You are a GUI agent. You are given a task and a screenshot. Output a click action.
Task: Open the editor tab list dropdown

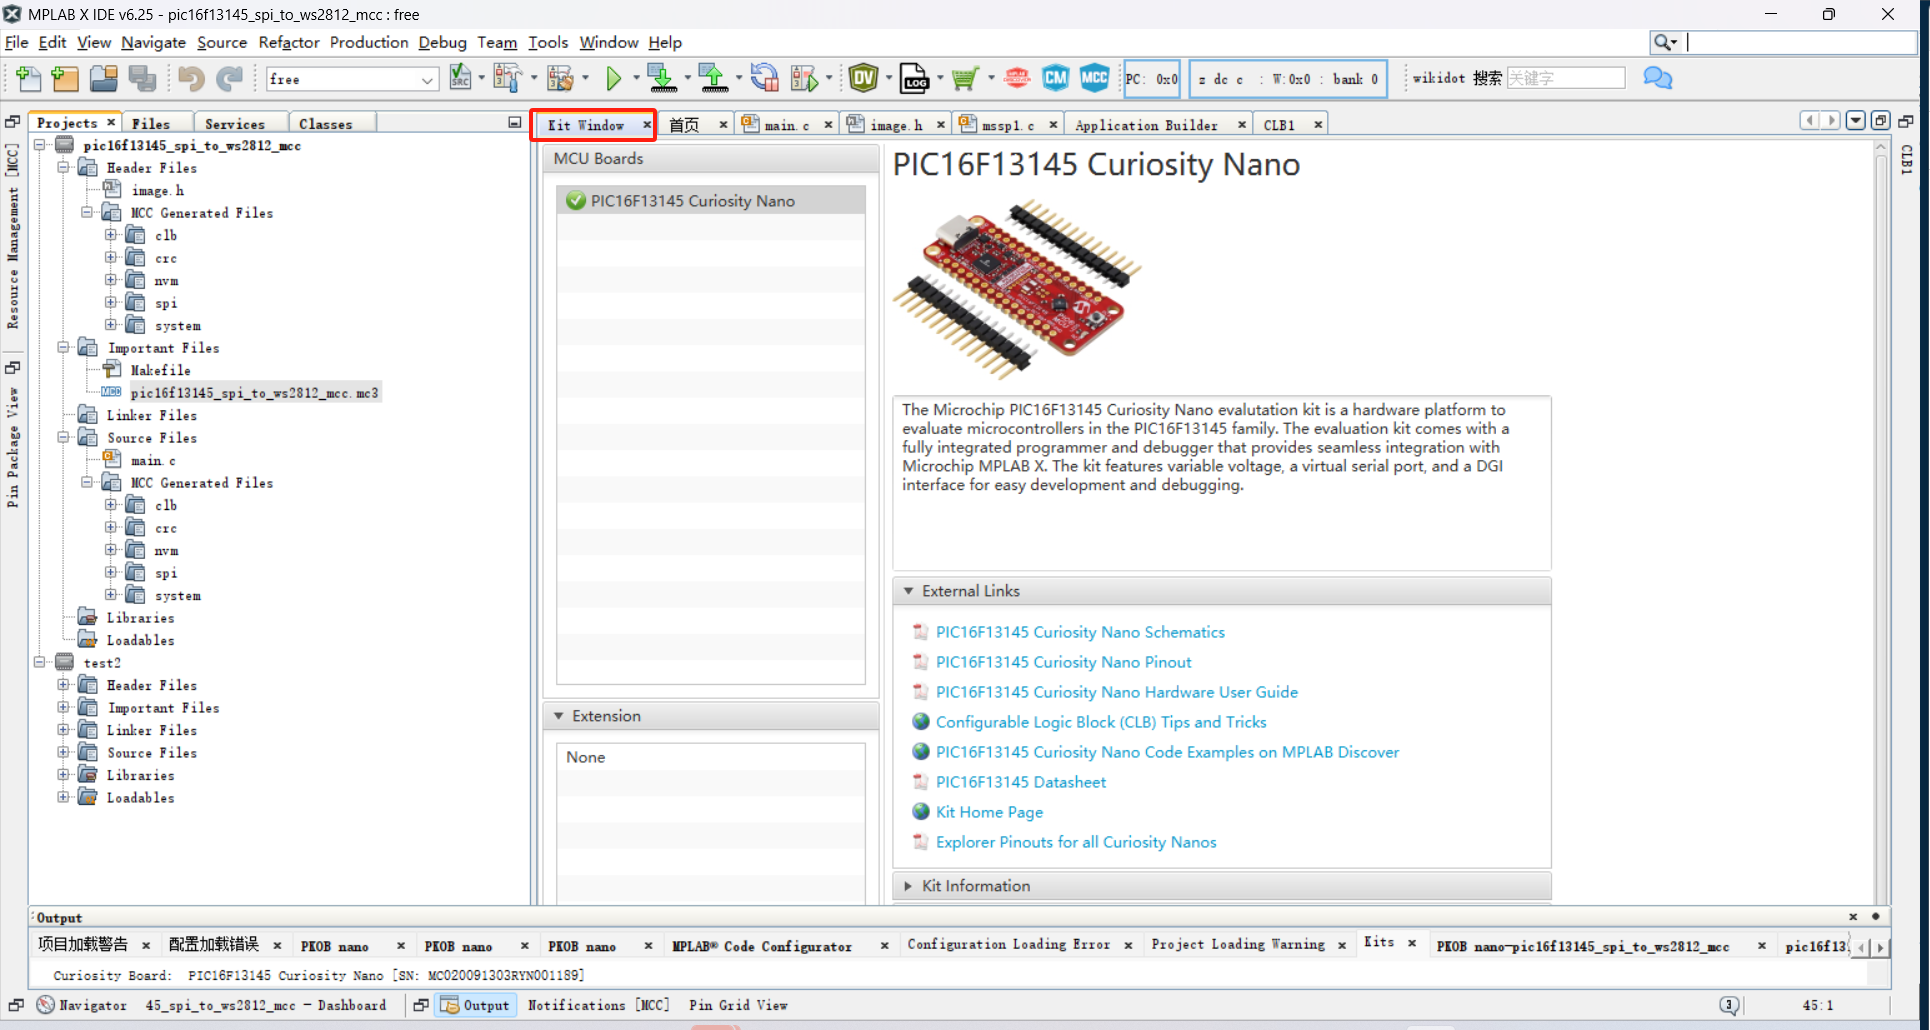(1856, 121)
